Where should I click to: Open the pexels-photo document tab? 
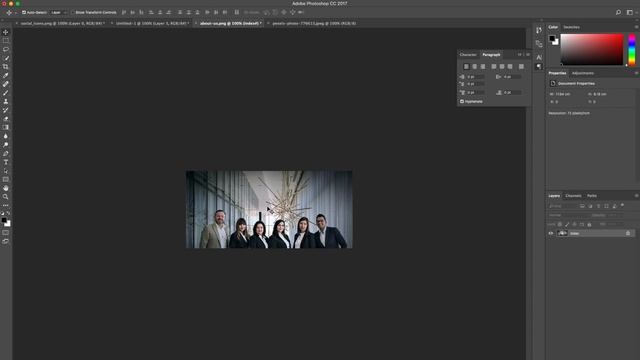click(x=314, y=23)
